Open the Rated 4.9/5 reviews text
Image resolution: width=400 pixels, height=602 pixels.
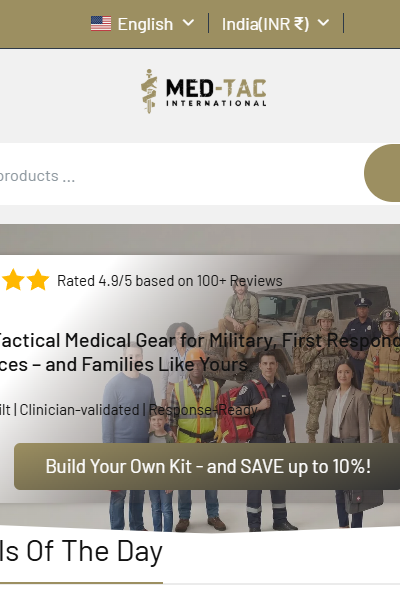coord(170,281)
